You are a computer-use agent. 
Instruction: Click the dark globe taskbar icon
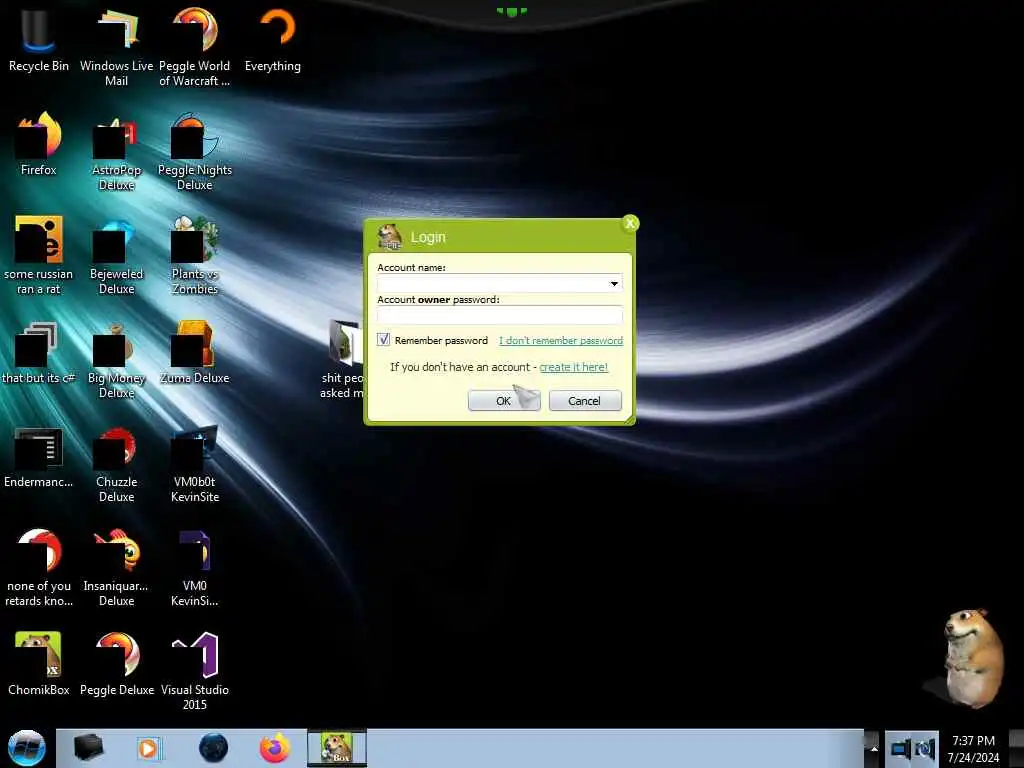click(213, 748)
